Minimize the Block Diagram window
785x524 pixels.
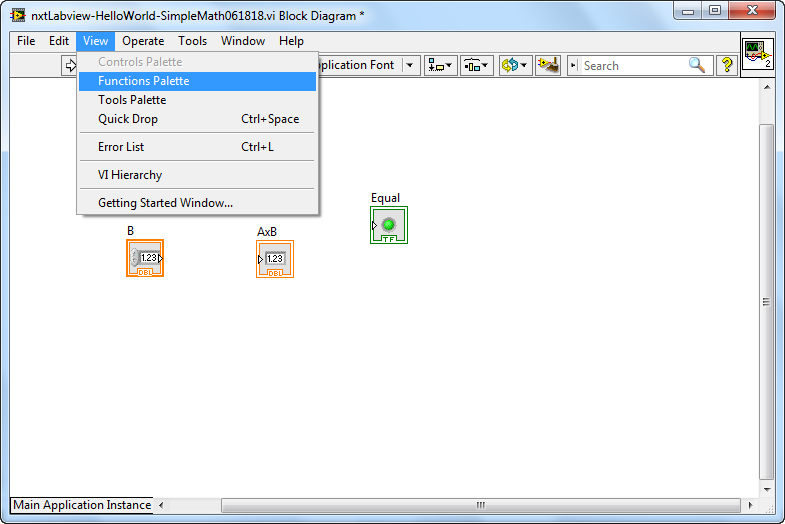pos(688,11)
